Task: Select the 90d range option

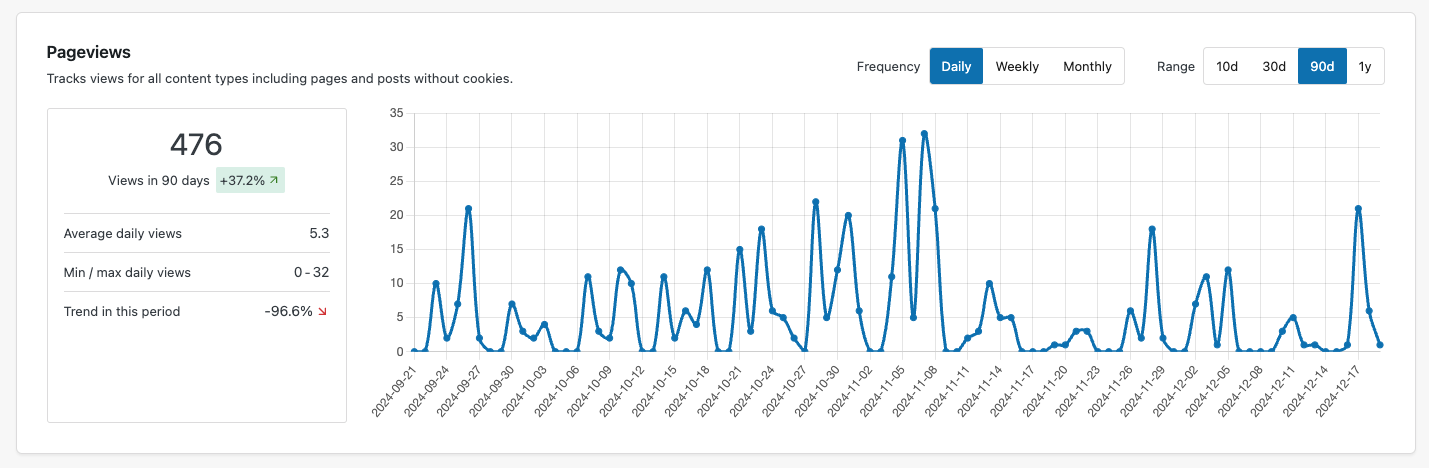Action: click(1322, 66)
